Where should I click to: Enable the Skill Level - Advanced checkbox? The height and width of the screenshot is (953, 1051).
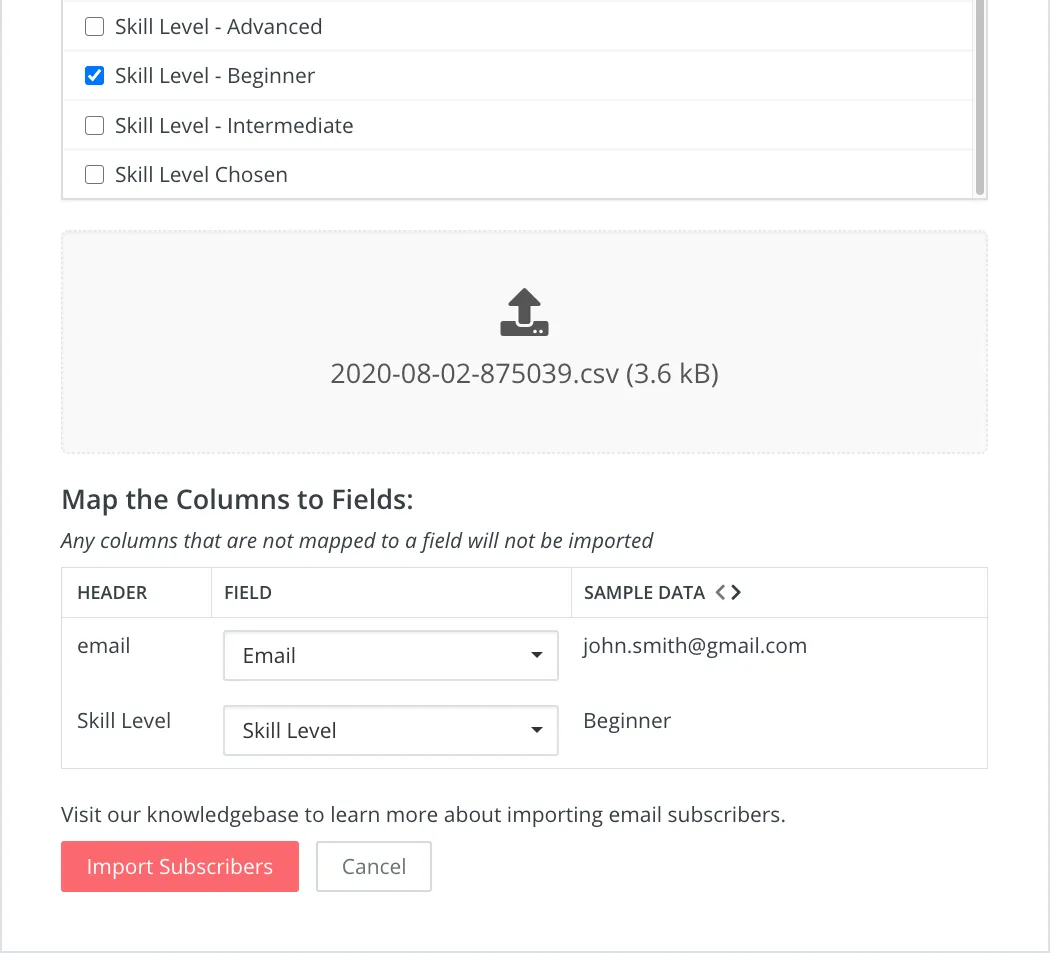pos(94,27)
